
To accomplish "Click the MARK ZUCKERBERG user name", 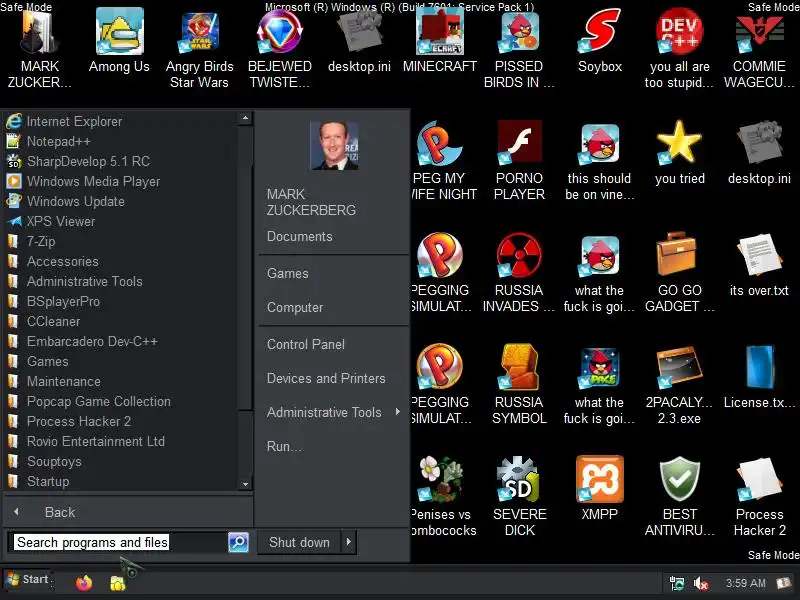I will 311,202.
